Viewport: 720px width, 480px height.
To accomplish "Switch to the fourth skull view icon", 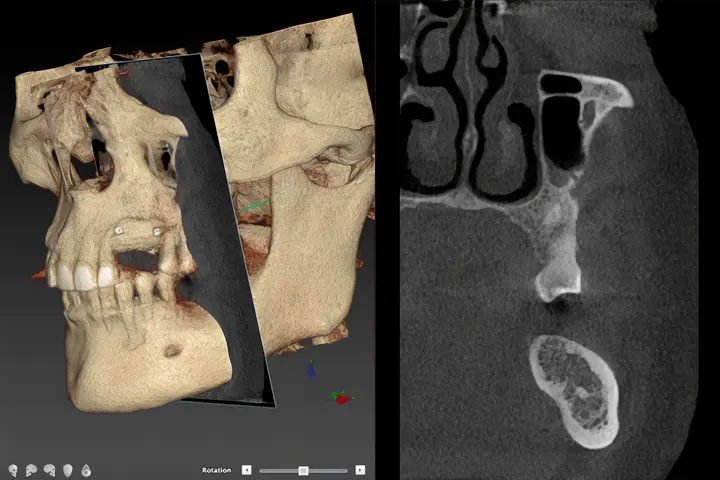I will [x=67, y=470].
